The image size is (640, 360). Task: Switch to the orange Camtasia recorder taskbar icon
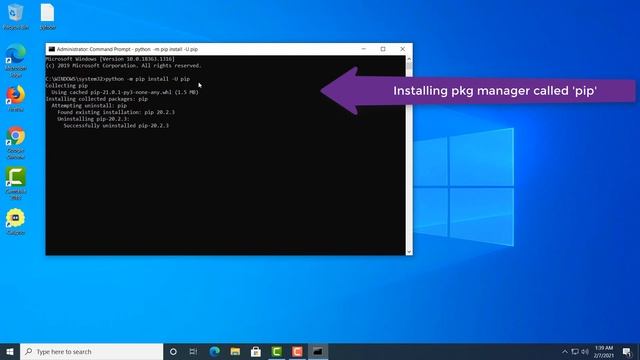(x=297, y=351)
